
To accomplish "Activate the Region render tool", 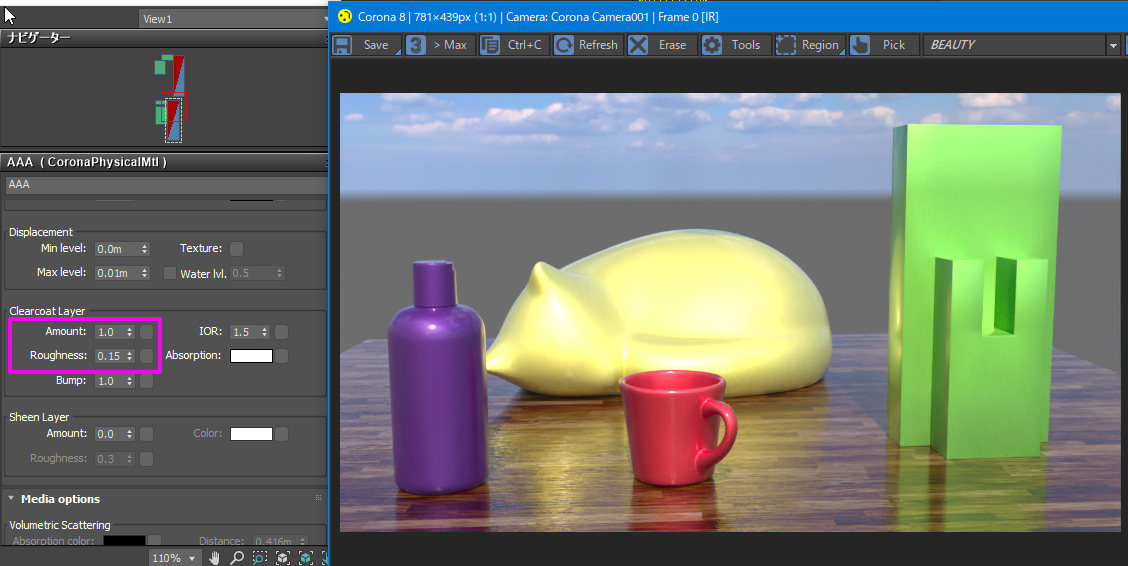I will pyautogui.click(x=809, y=45).
